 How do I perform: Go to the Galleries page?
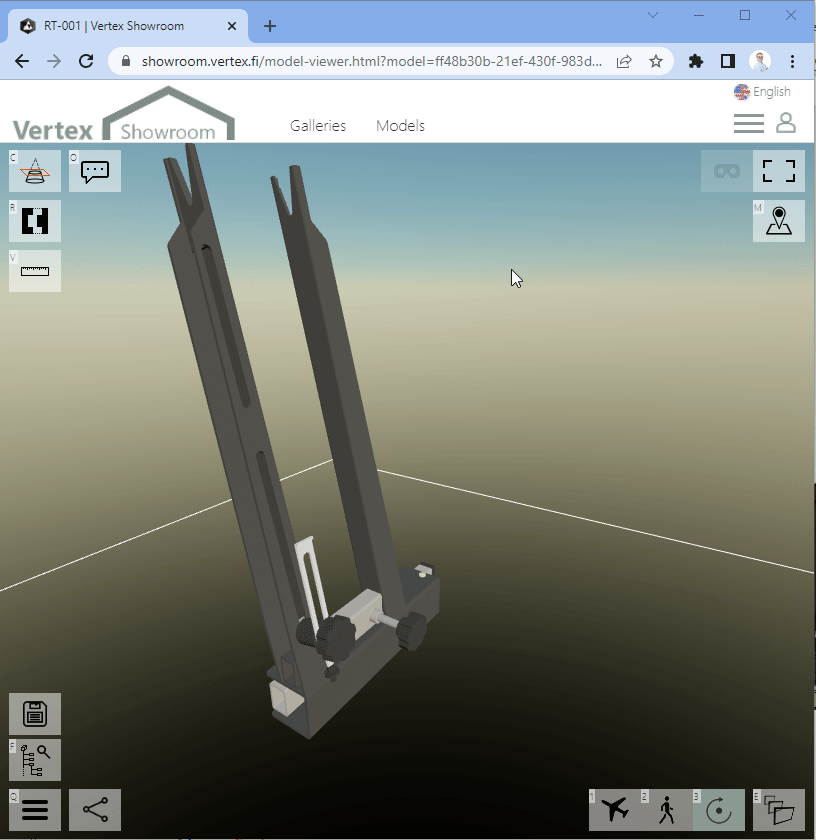click(x=318, y=126)
